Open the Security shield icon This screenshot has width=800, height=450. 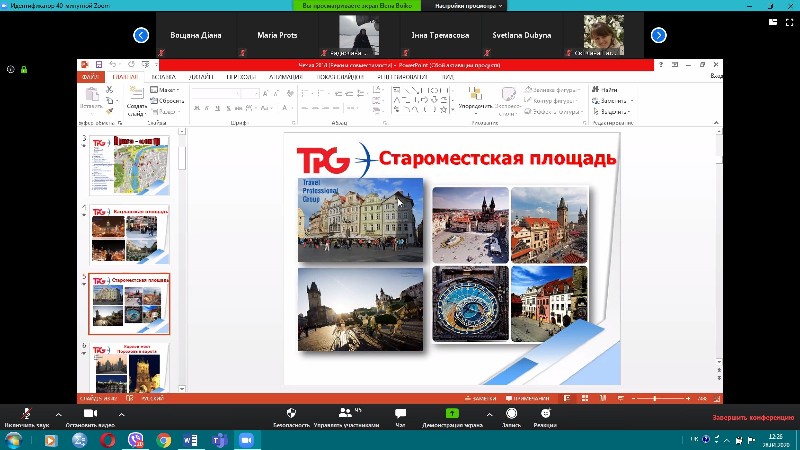291,413
